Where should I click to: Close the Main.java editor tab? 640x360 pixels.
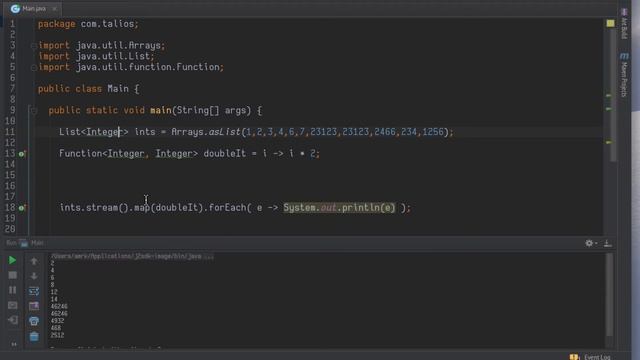click(54, 8)
